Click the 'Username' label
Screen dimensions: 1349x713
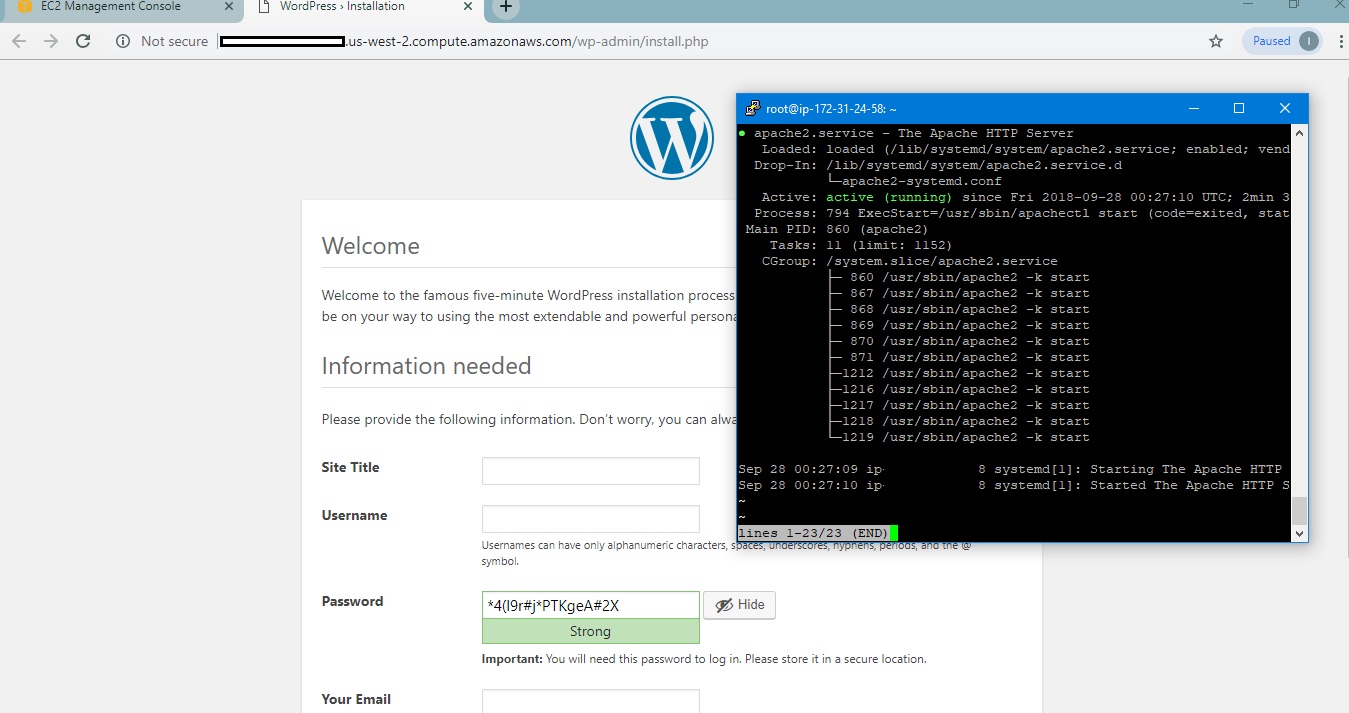(354, 515)
